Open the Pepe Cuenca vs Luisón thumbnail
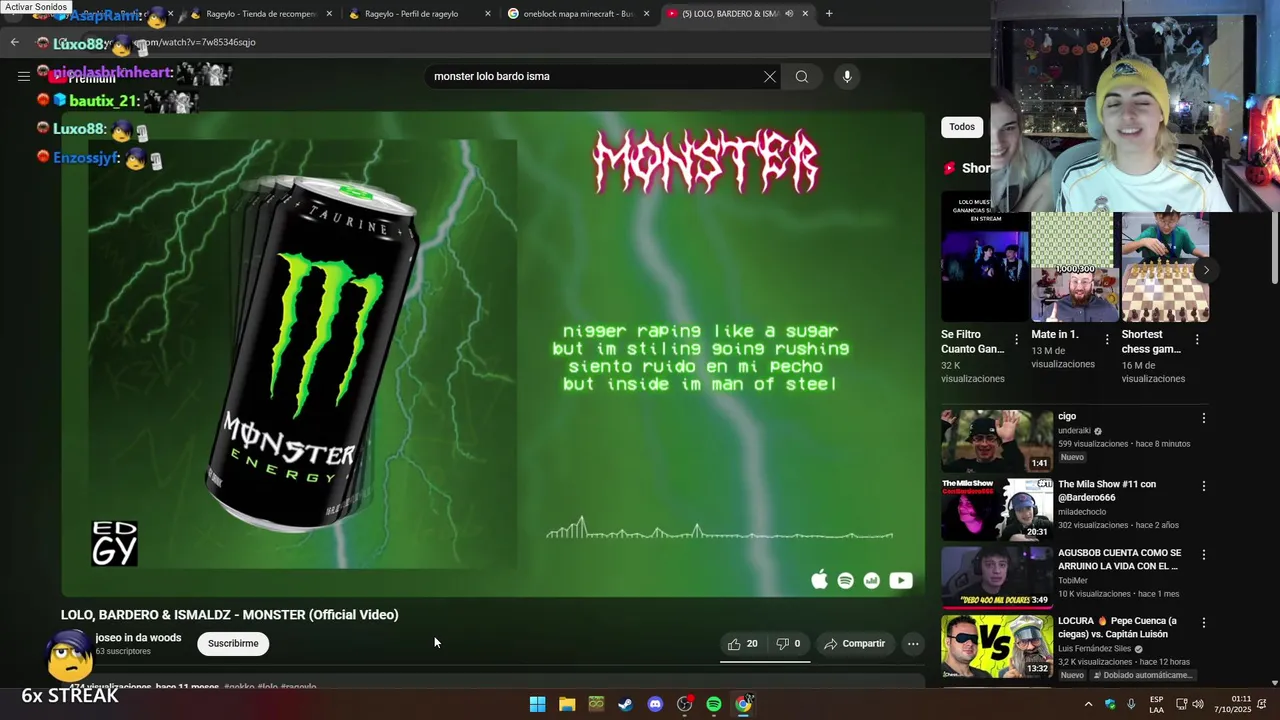The image size is (1280, 720). tap(997, 645)
